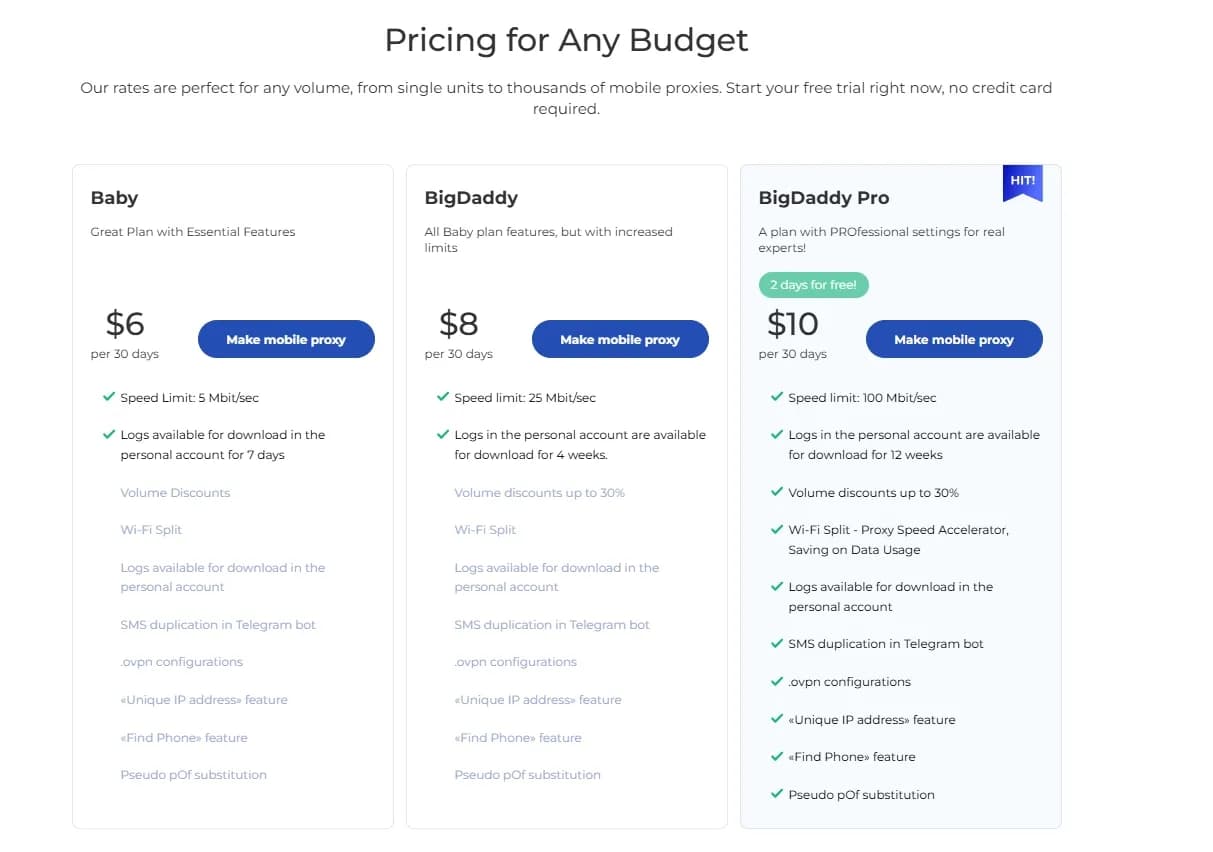Click the checkmark beside Wi-Fi Split Proxy Speed Accelerator
This screenshot has width=1213, height=852.
(x=777, y=530)
